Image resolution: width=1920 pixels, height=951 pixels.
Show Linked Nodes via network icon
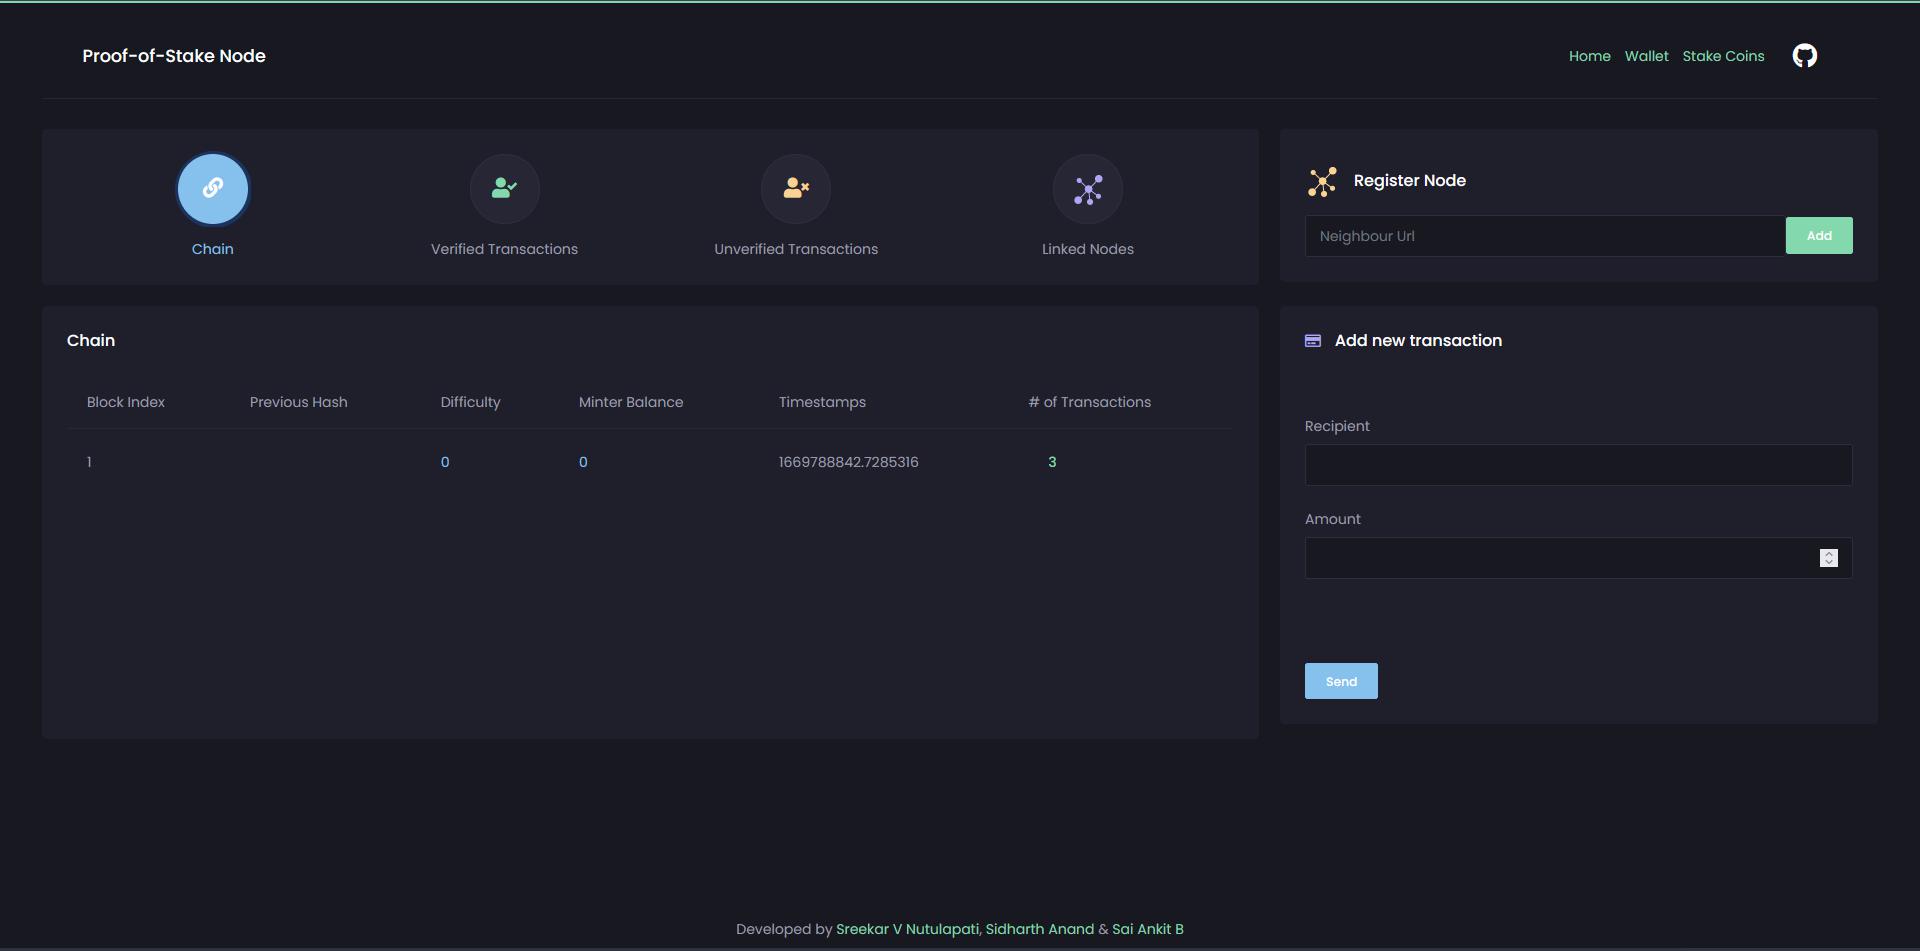(1088, 189)
